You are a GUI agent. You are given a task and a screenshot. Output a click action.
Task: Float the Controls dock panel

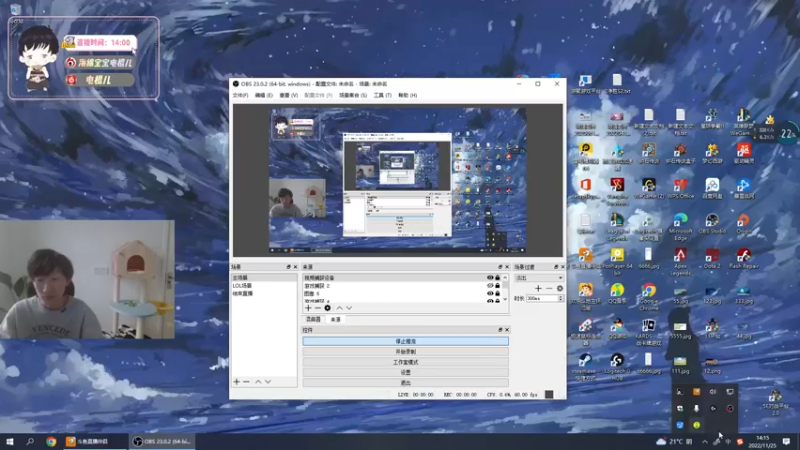(x=500, y=330)
